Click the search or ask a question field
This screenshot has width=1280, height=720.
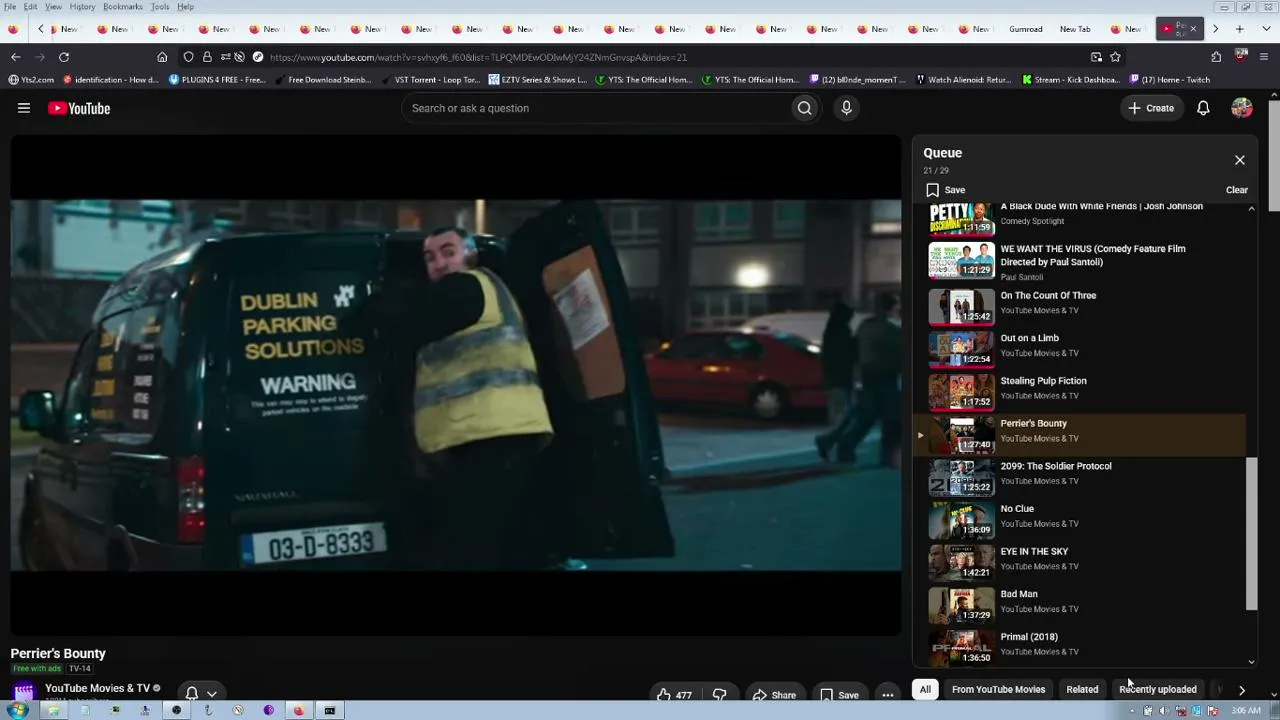pos(597,108)
